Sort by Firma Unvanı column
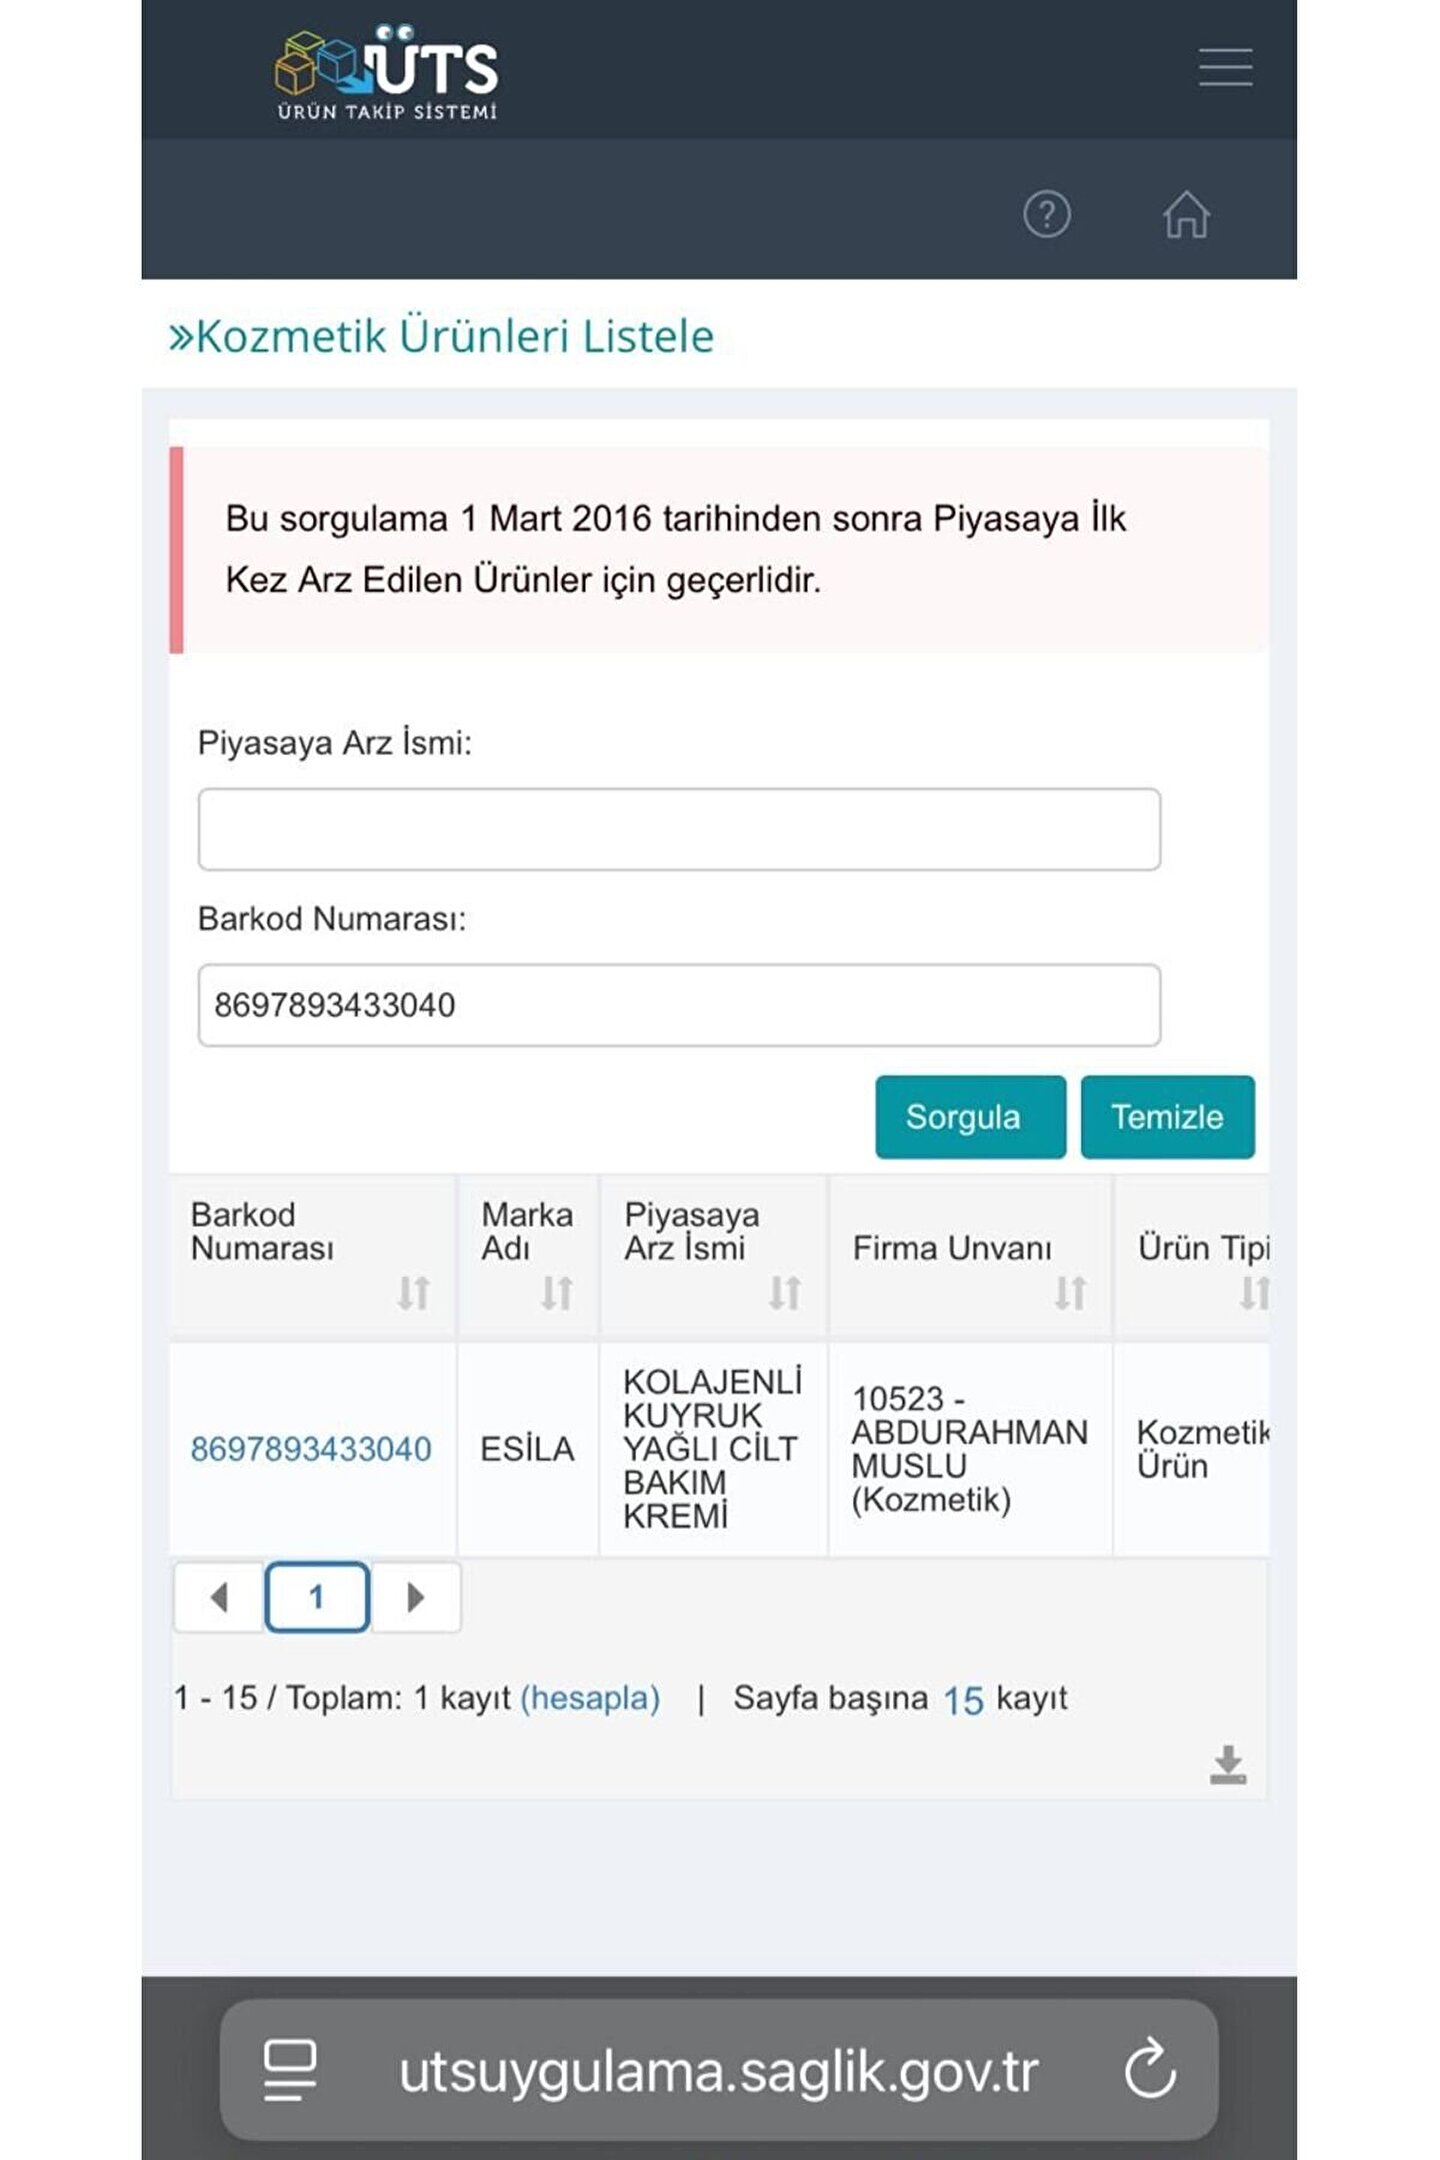 pos(1070,1292)
